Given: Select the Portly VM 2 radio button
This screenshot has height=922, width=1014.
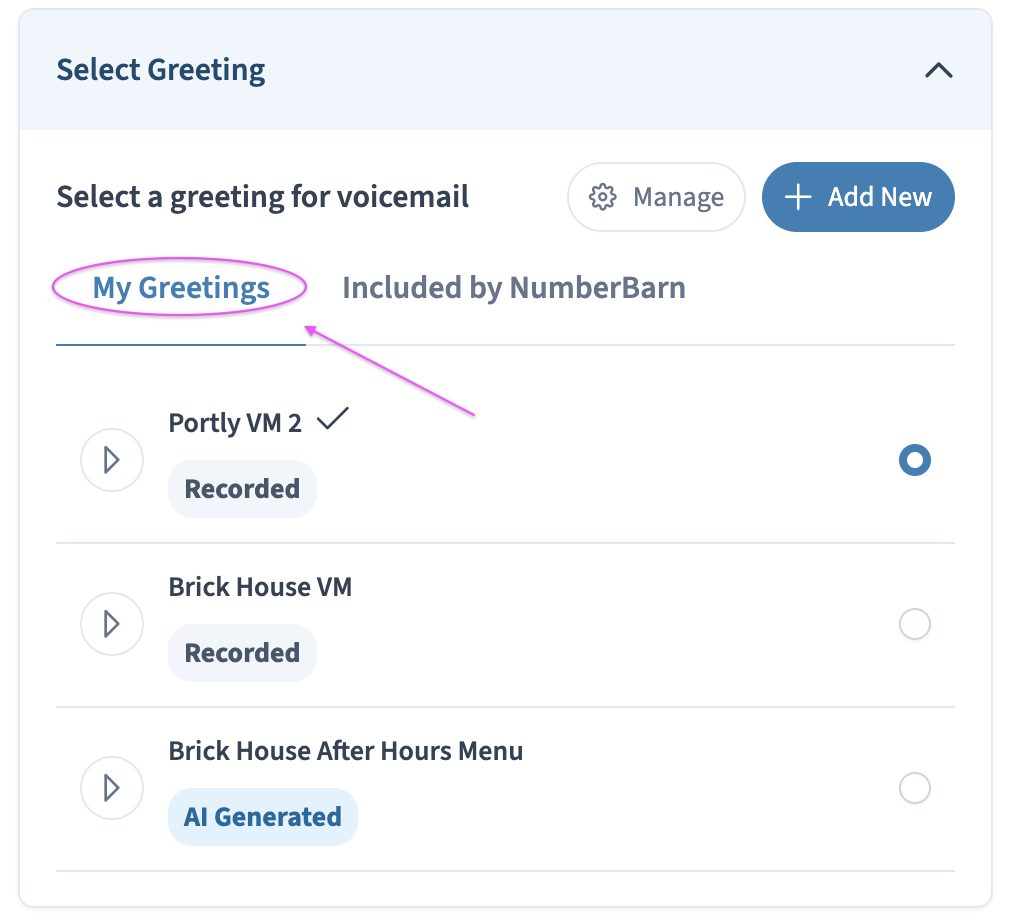Looking at the screenshot, I should click(x=915, y=460).
